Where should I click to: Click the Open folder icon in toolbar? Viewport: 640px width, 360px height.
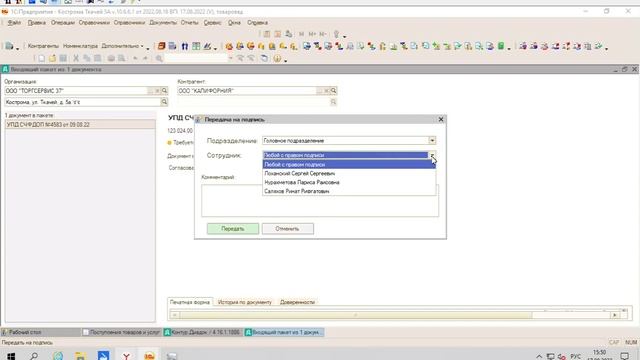(x=52, y=58)
